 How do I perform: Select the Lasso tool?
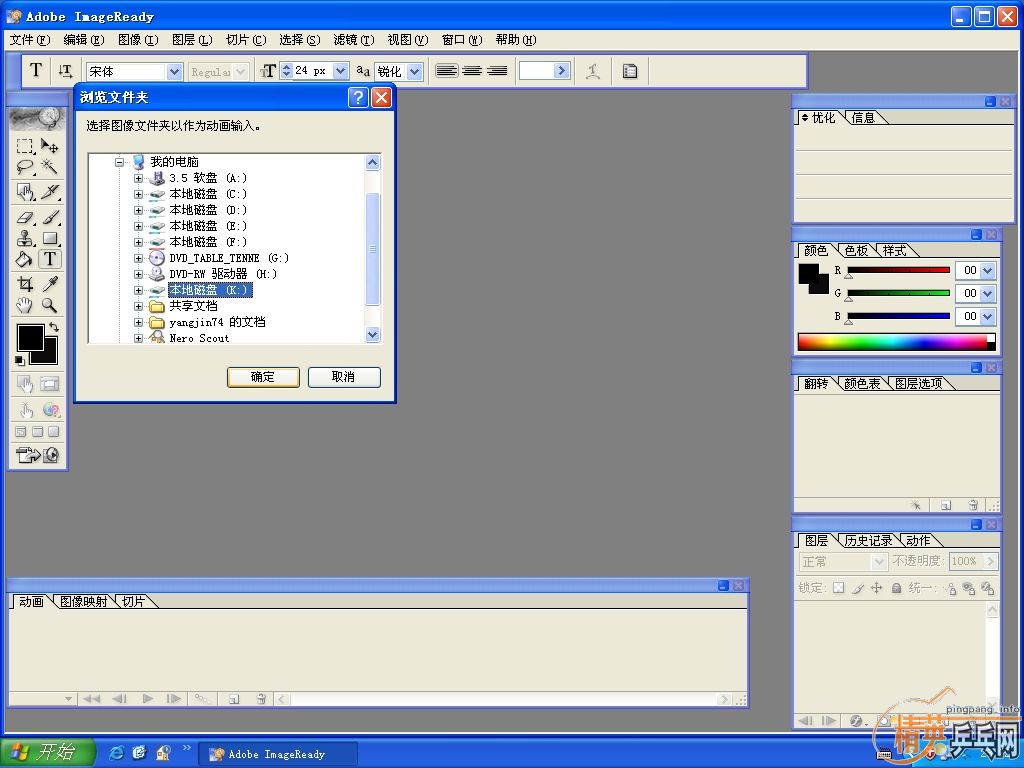click(25, 167)
